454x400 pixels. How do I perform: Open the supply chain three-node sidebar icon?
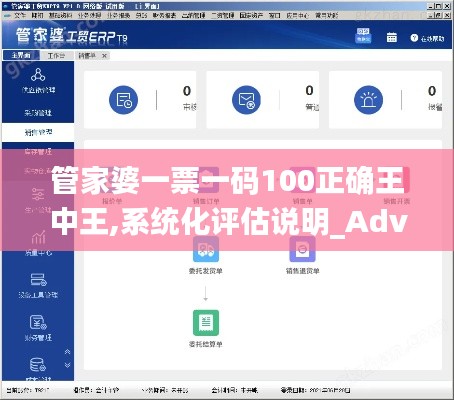click(38, 75)
